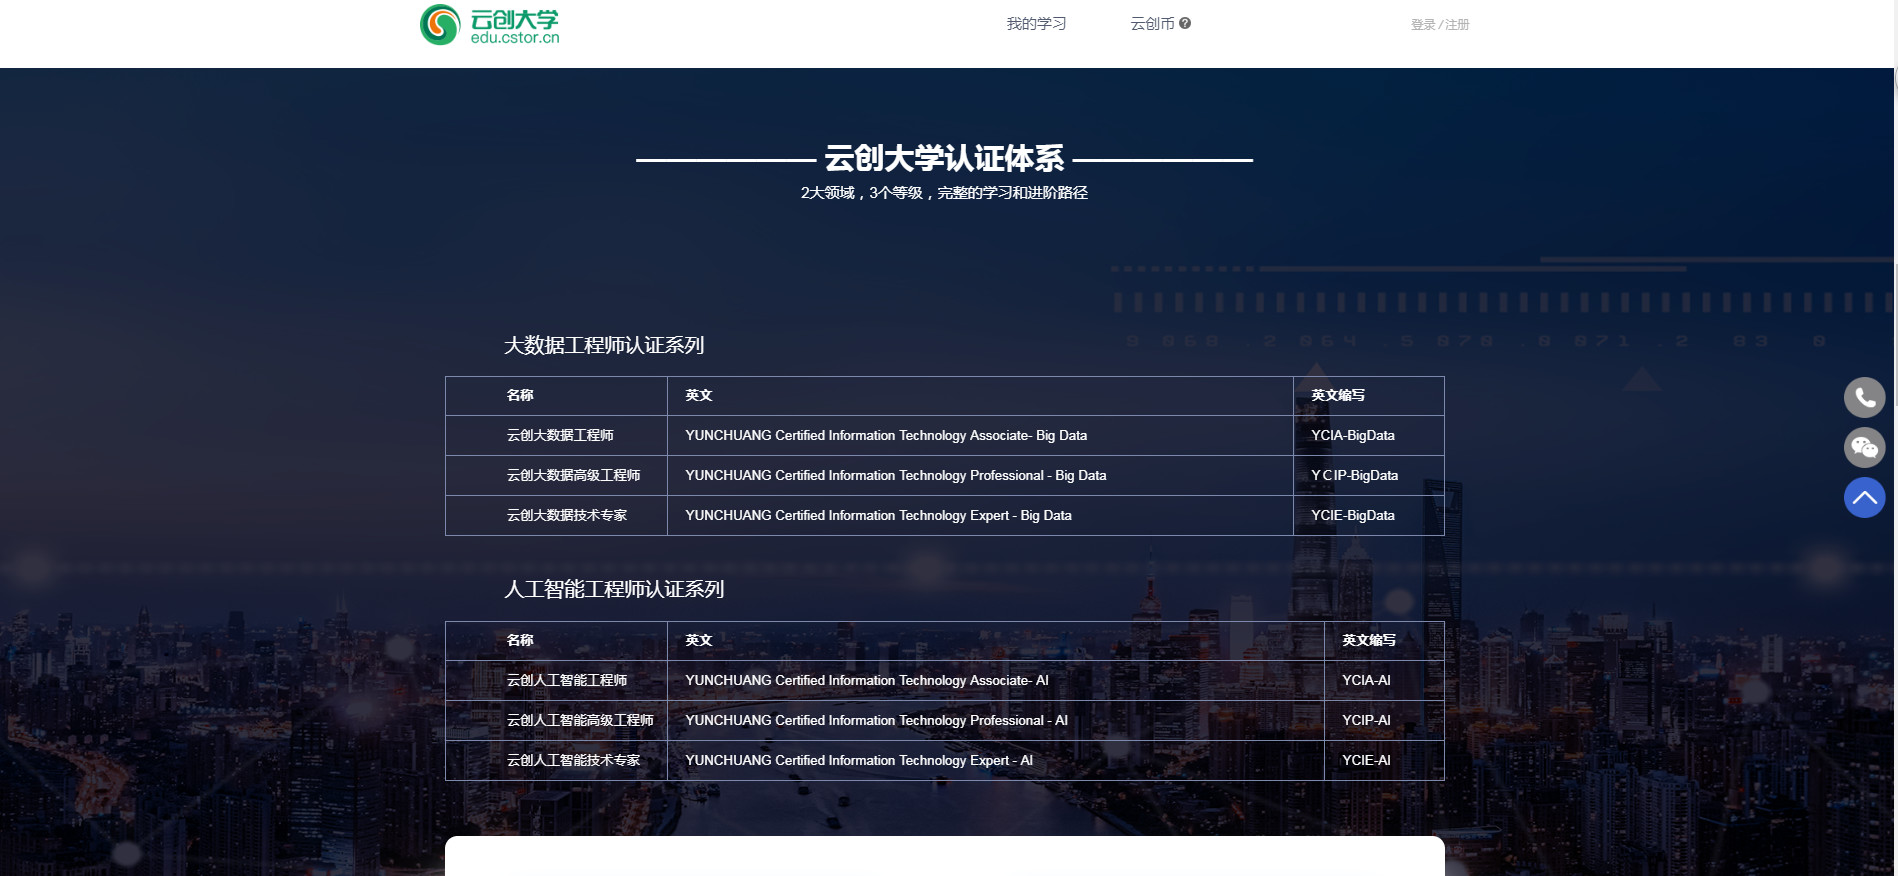Open the WeChat contact floating icon

tap(1864, 447)
